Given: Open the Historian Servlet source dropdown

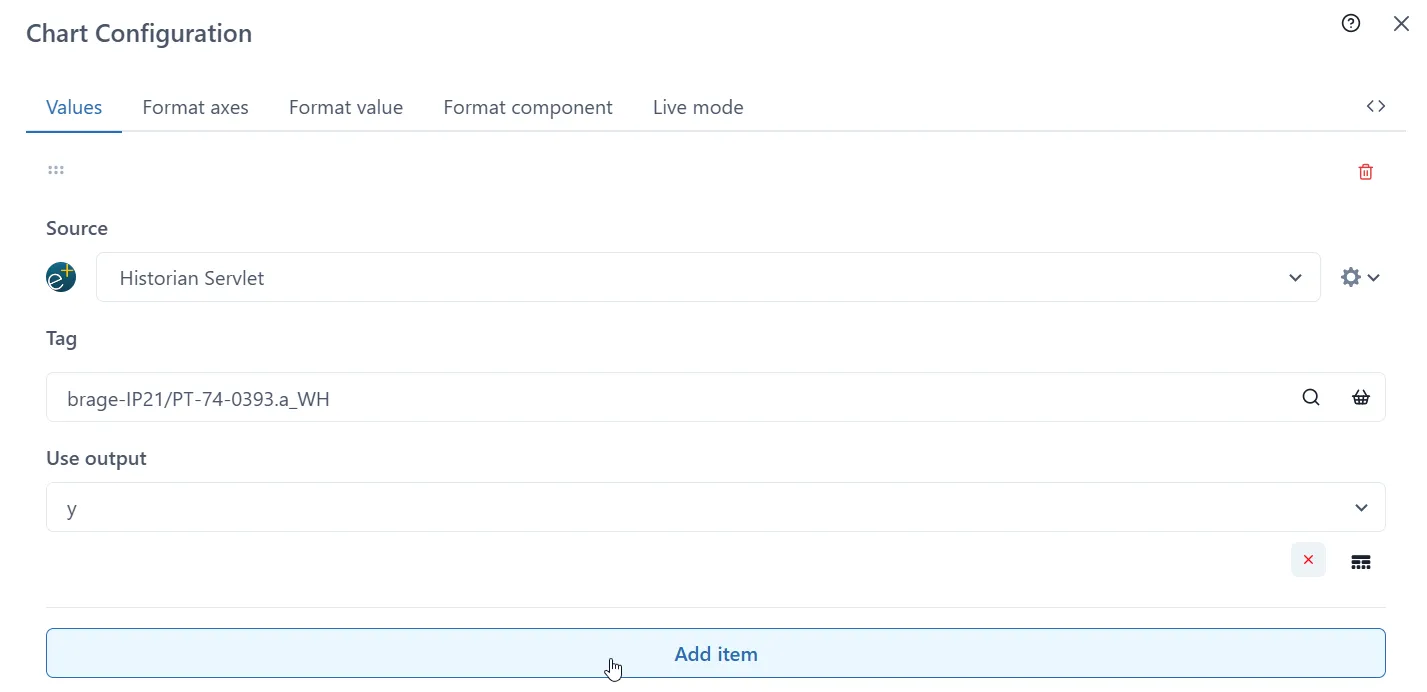Looking at the screenshot, I should click(1295, 277).
